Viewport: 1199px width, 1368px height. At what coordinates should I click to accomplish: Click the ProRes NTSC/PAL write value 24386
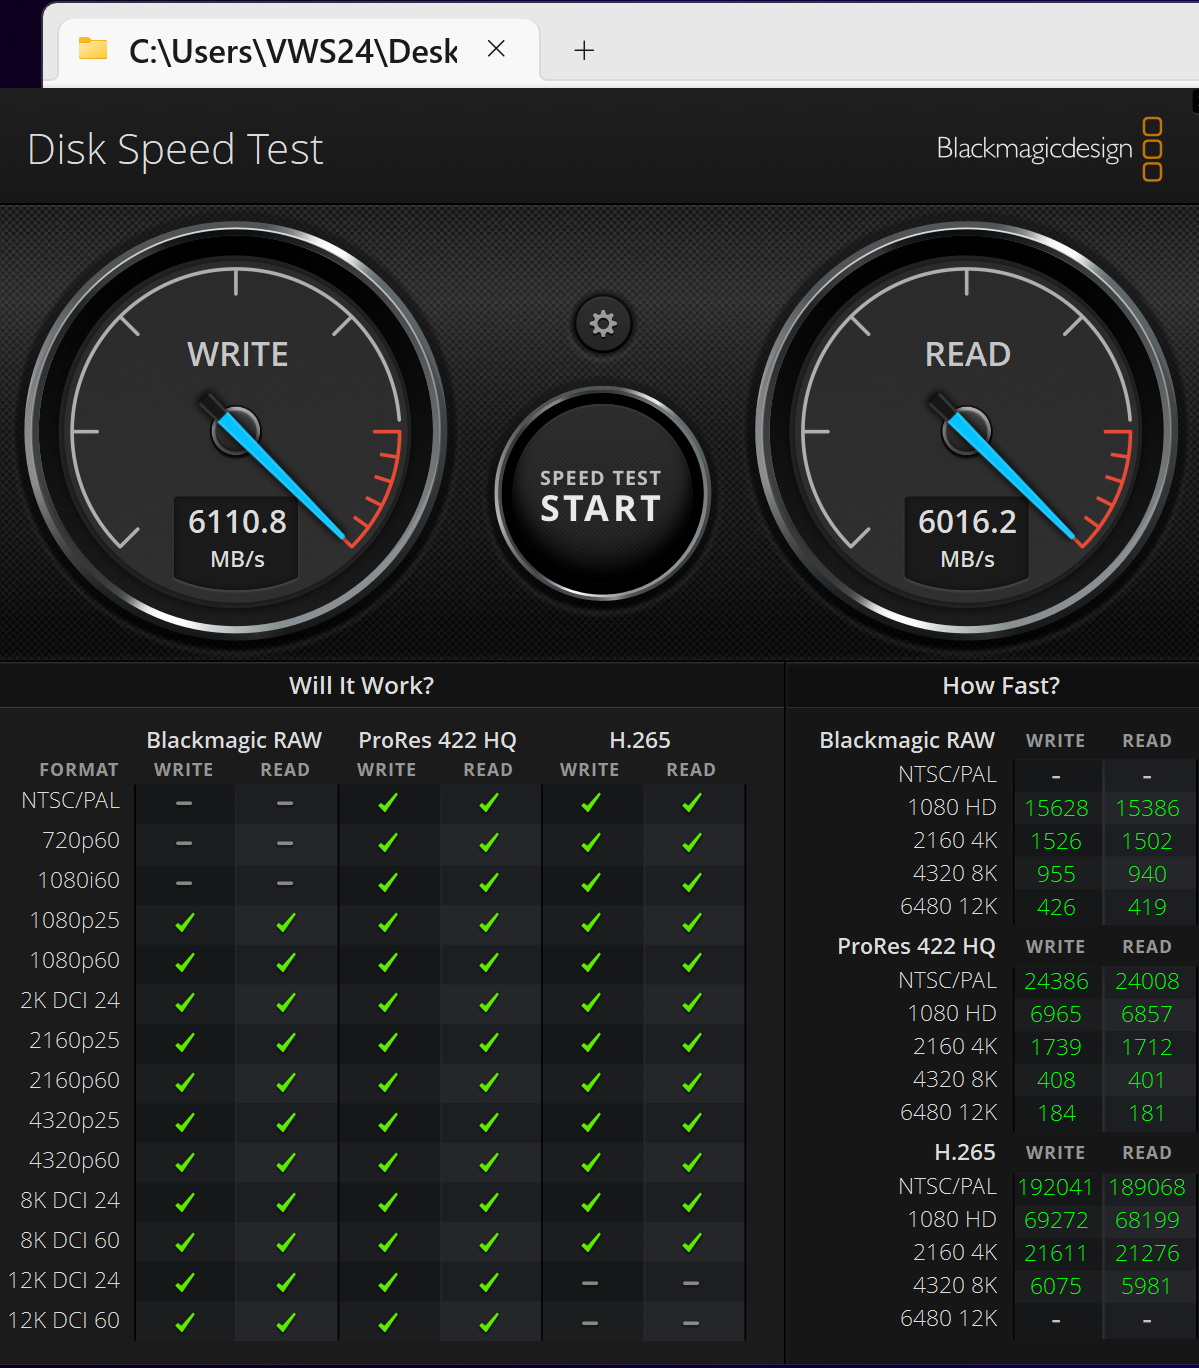point(1056,981)
